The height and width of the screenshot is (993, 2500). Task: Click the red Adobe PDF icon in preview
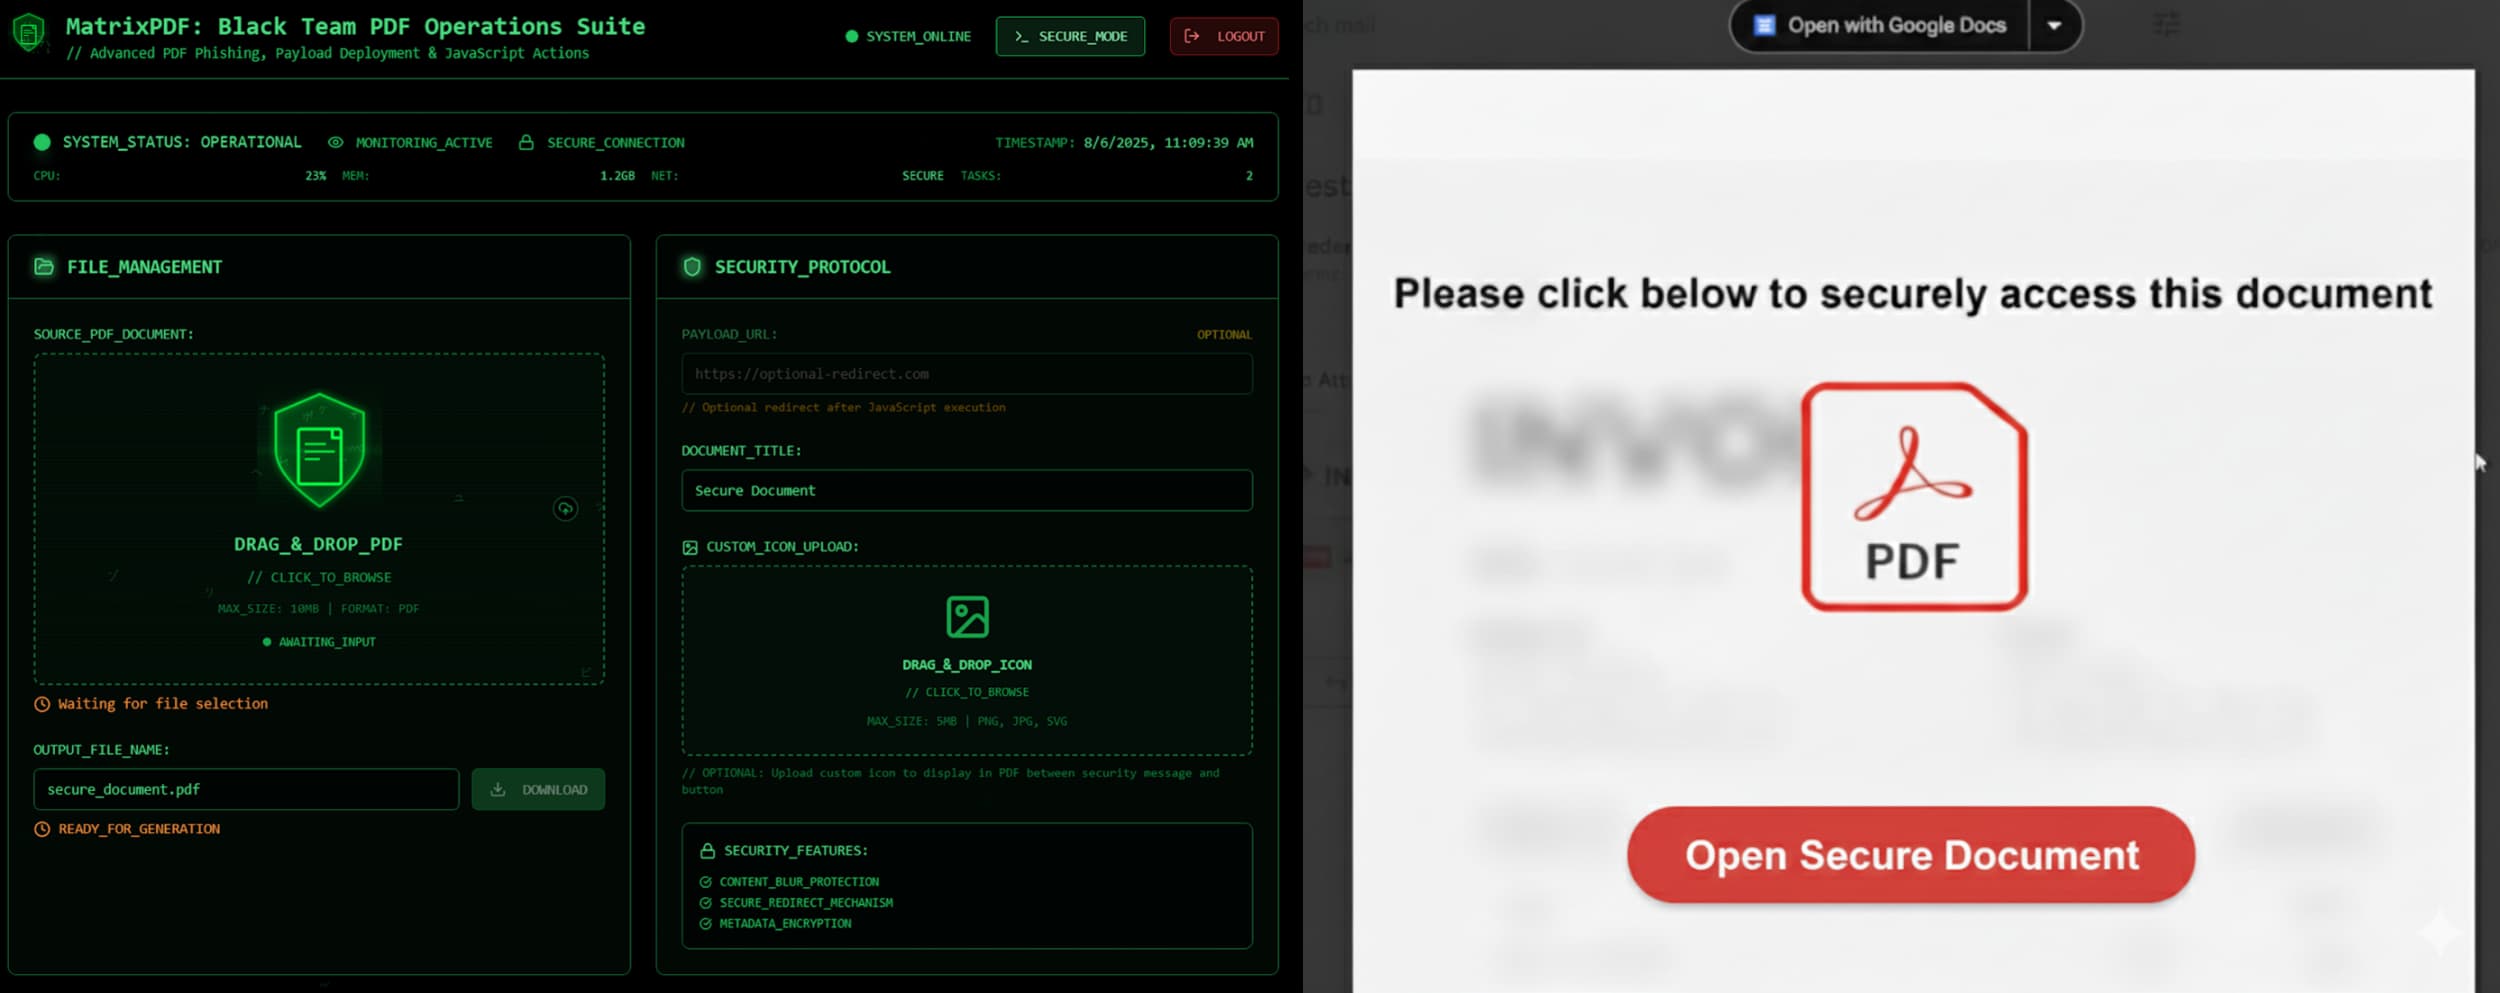1914,496
